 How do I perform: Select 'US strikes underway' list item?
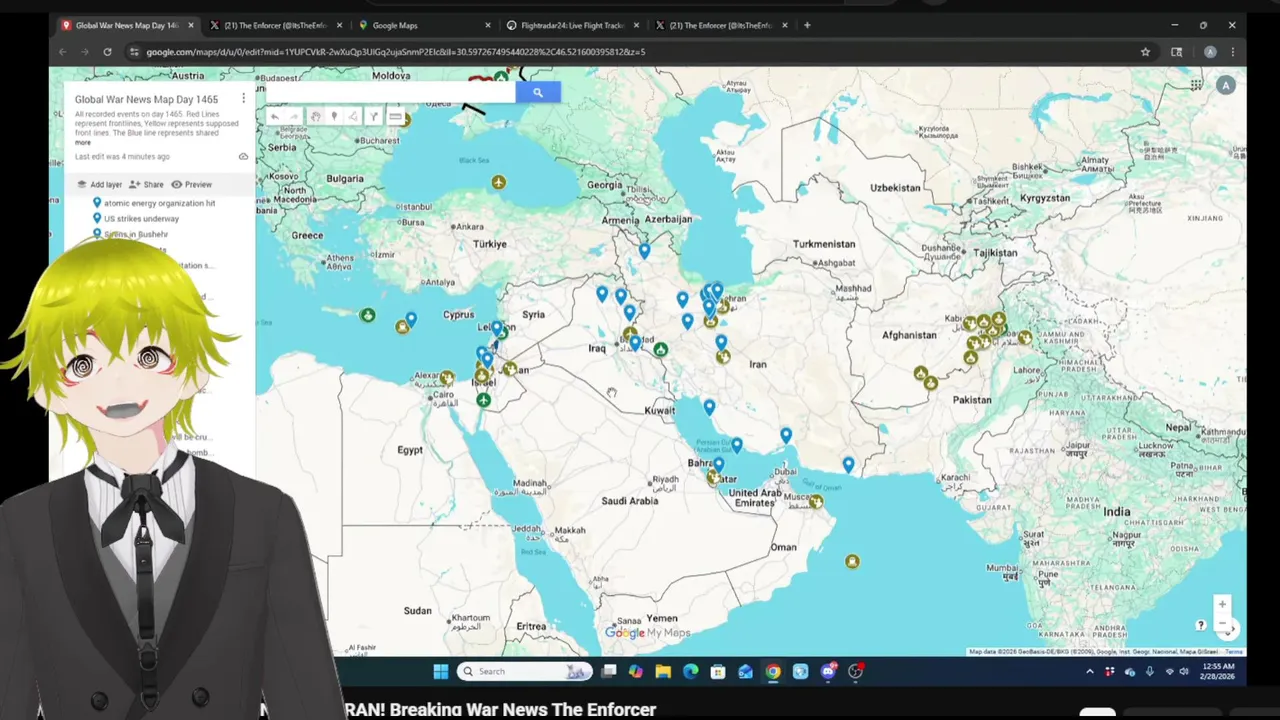click(x=142, y=218)
